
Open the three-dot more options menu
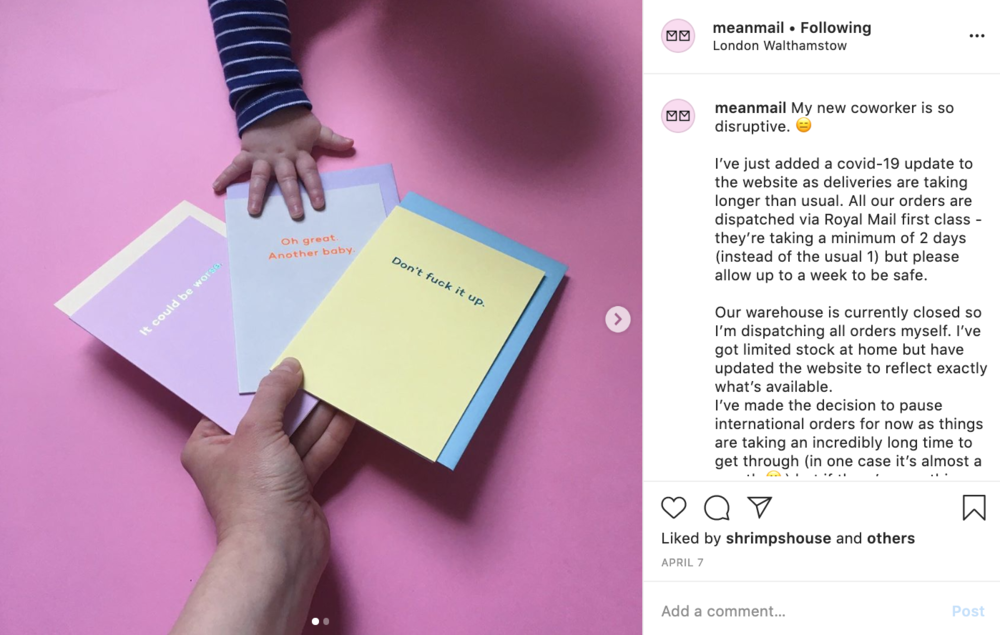click(976, 36)
